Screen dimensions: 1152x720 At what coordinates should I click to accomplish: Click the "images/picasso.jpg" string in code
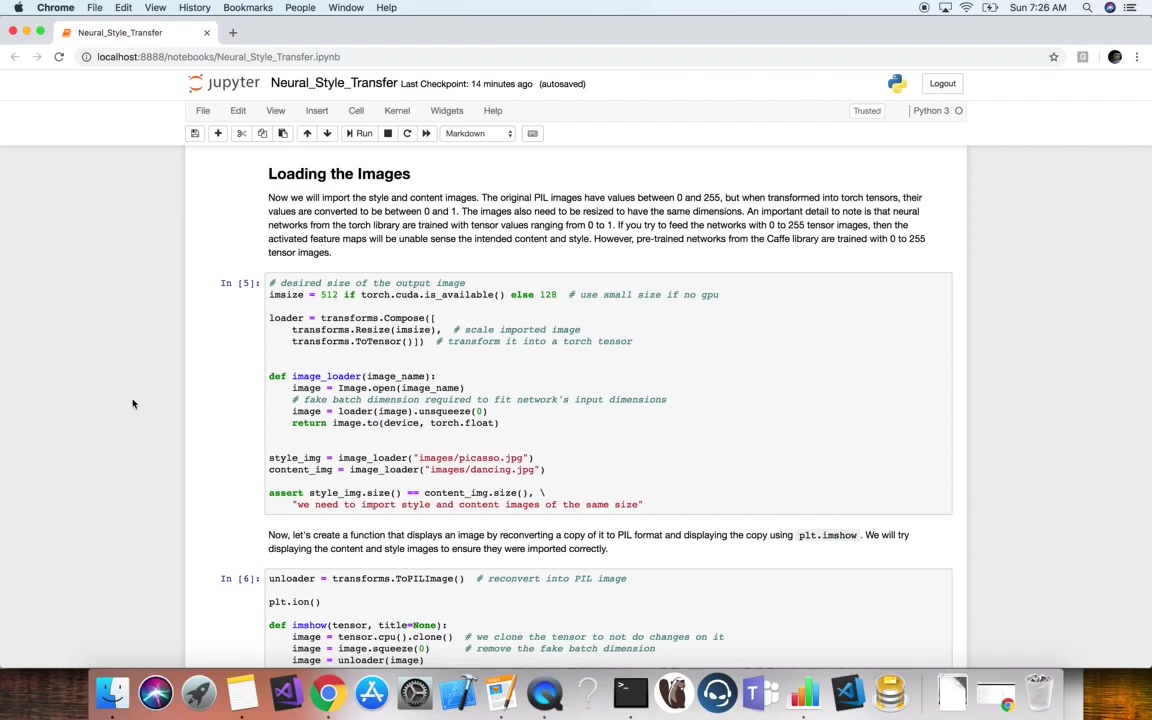click(x=470, y=458)
